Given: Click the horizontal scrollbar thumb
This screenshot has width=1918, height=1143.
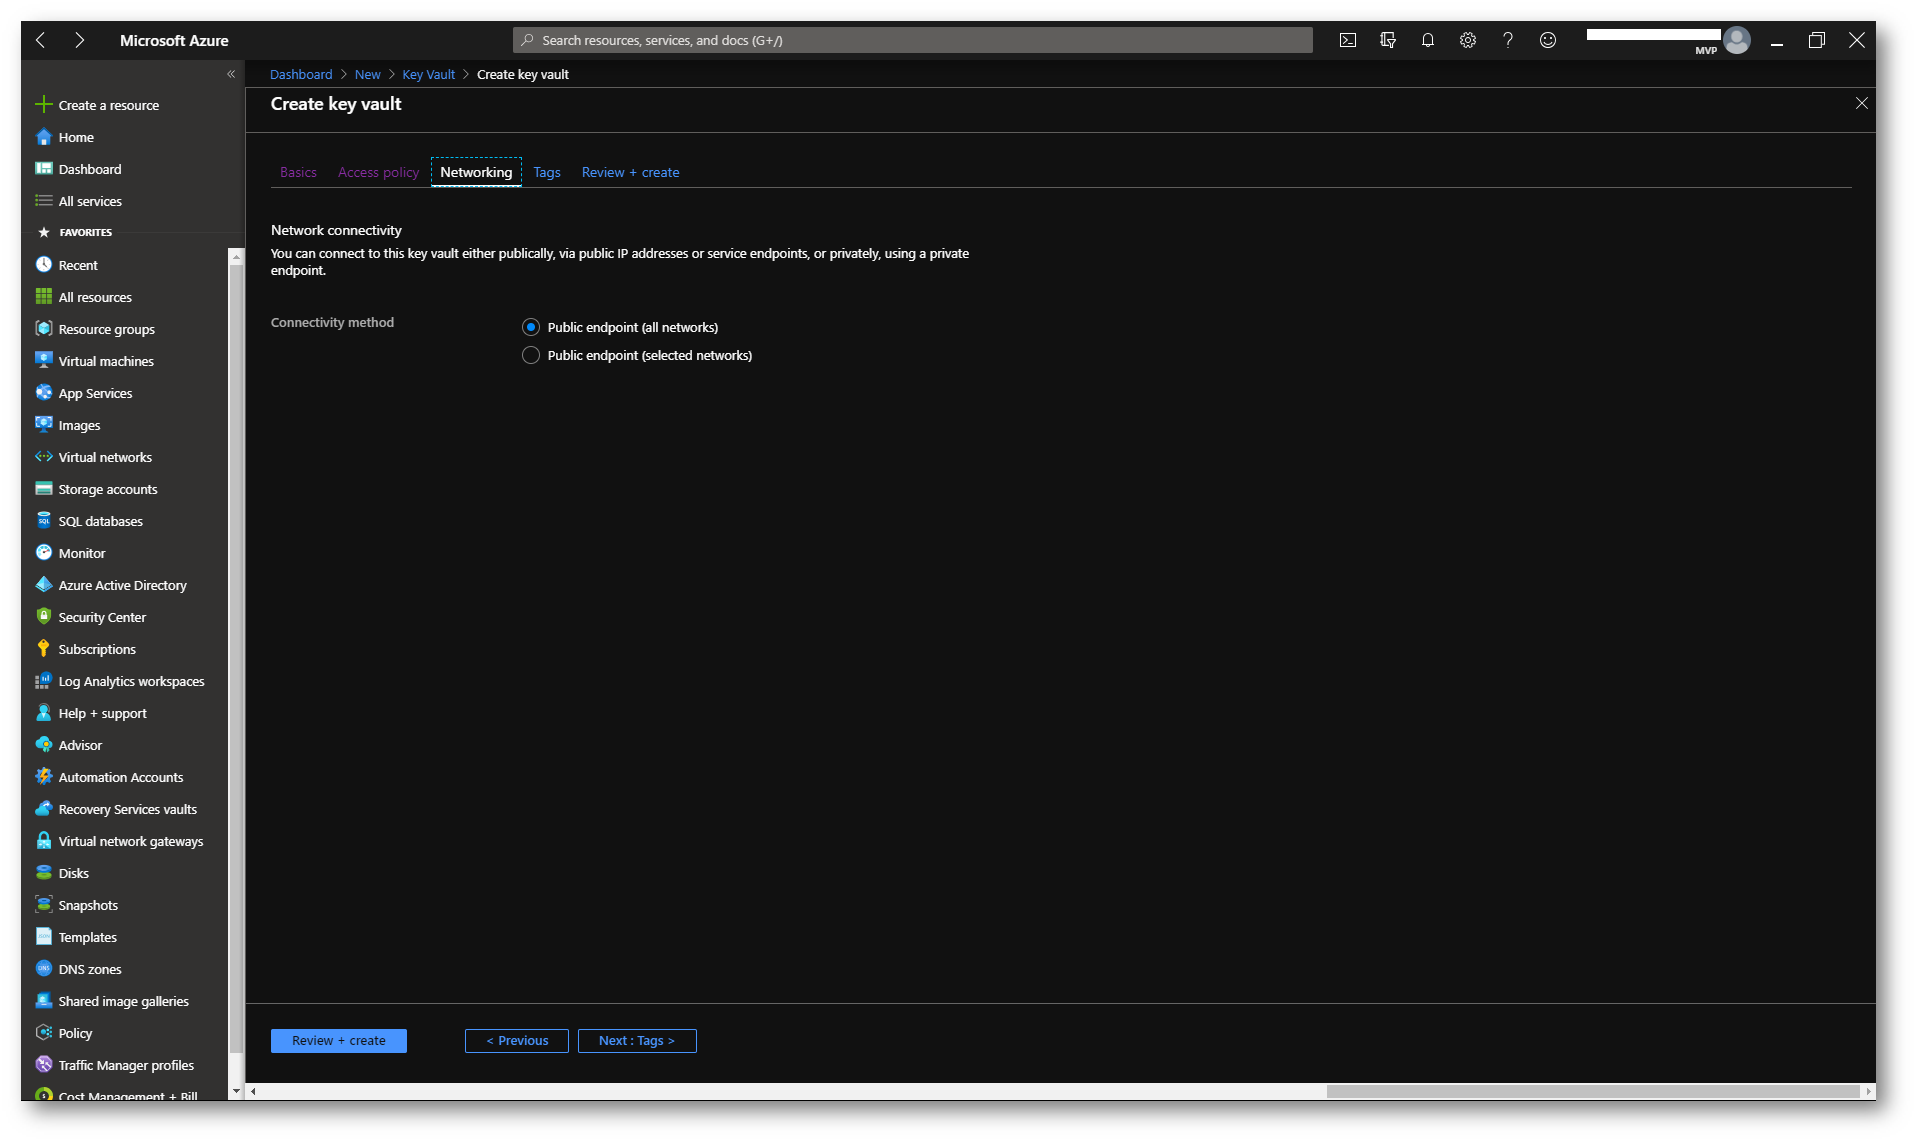Looking at the screenshot, I should pos(1592,1092).
